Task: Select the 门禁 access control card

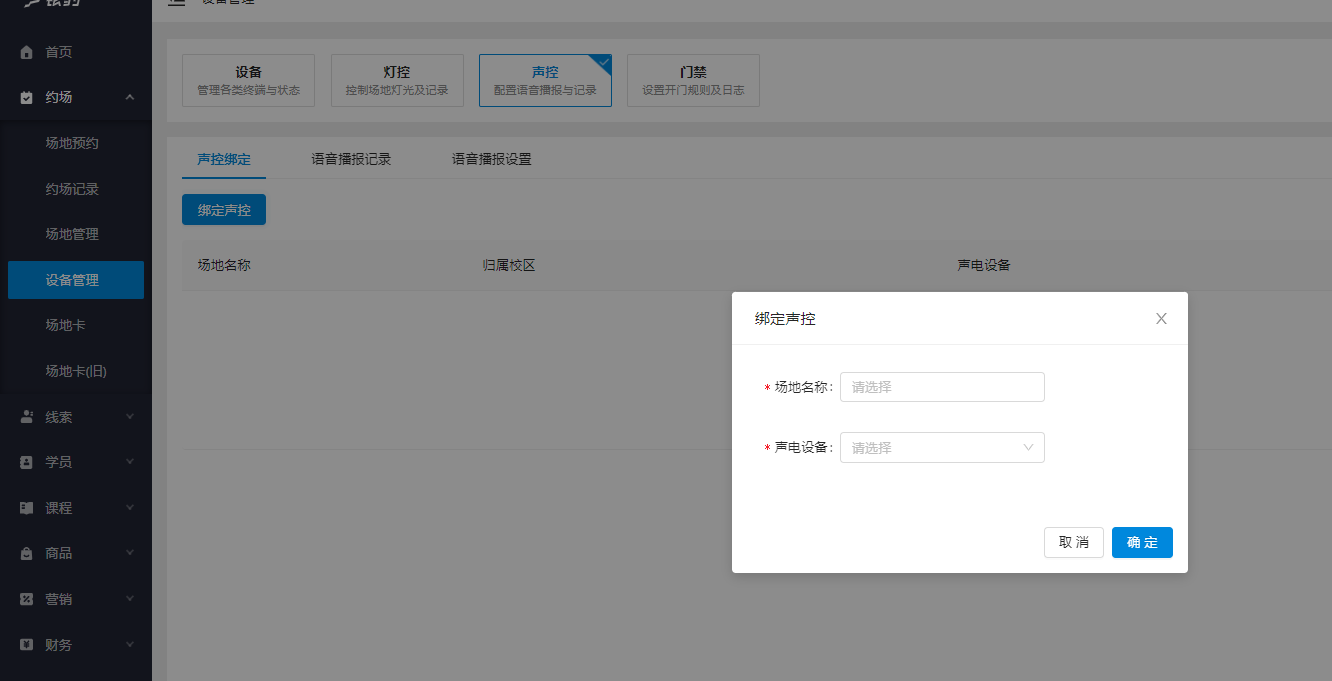Action: coord(693,80)
